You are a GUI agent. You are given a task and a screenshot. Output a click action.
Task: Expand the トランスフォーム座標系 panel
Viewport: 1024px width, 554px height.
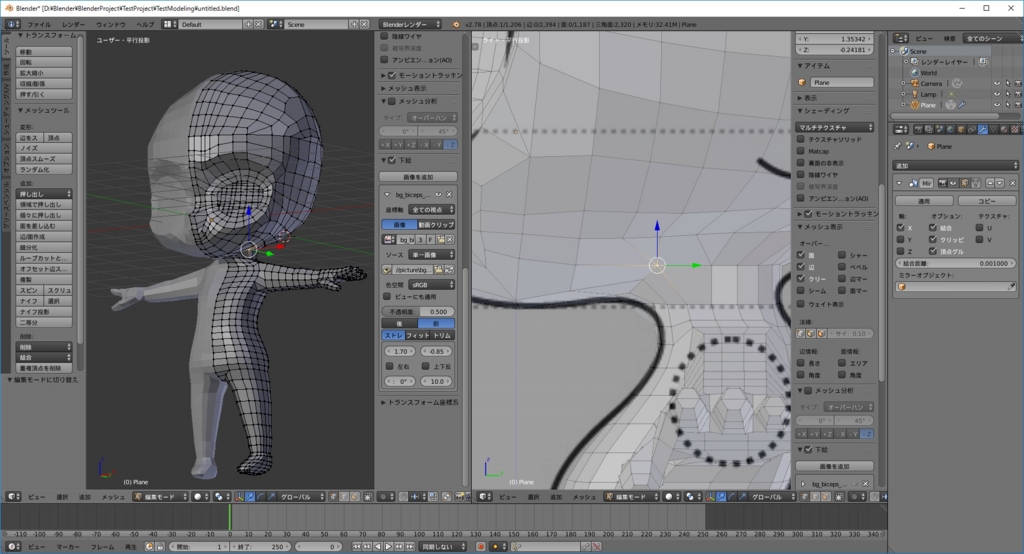coord(420,402)
